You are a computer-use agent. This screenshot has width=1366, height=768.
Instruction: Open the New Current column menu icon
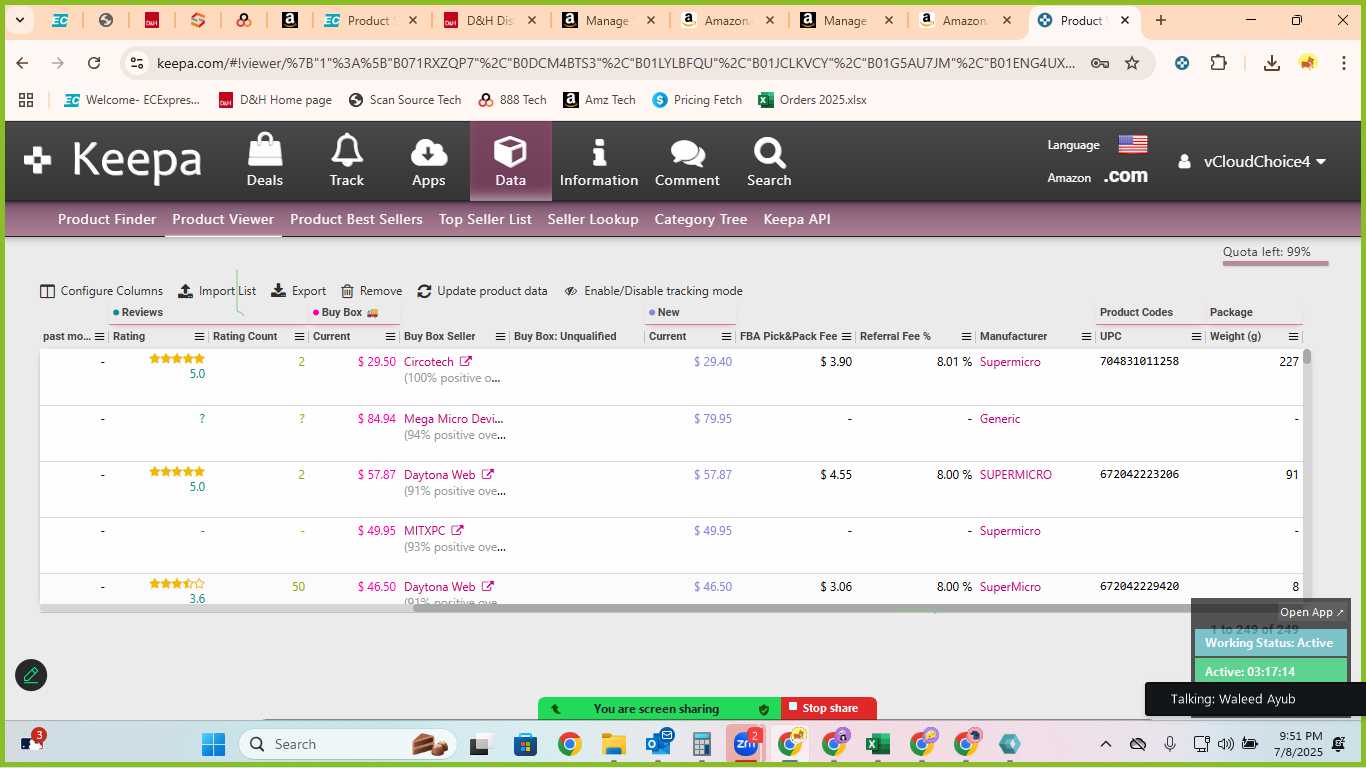tap(727, 337)
